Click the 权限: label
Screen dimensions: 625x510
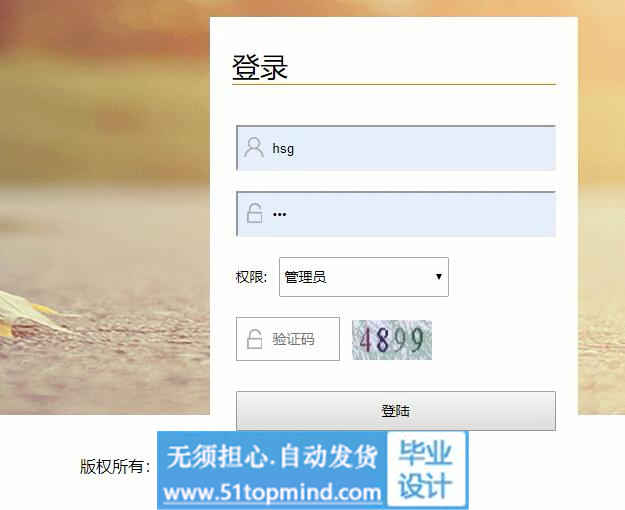pos(251,277)
